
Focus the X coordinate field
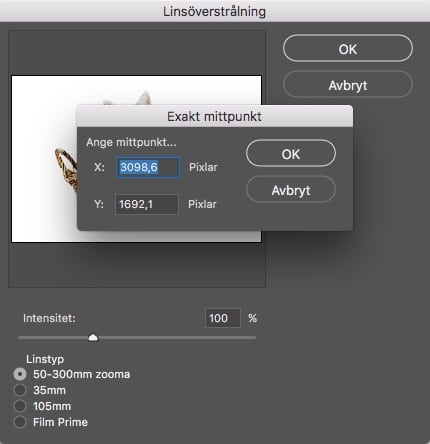[148, 167]
